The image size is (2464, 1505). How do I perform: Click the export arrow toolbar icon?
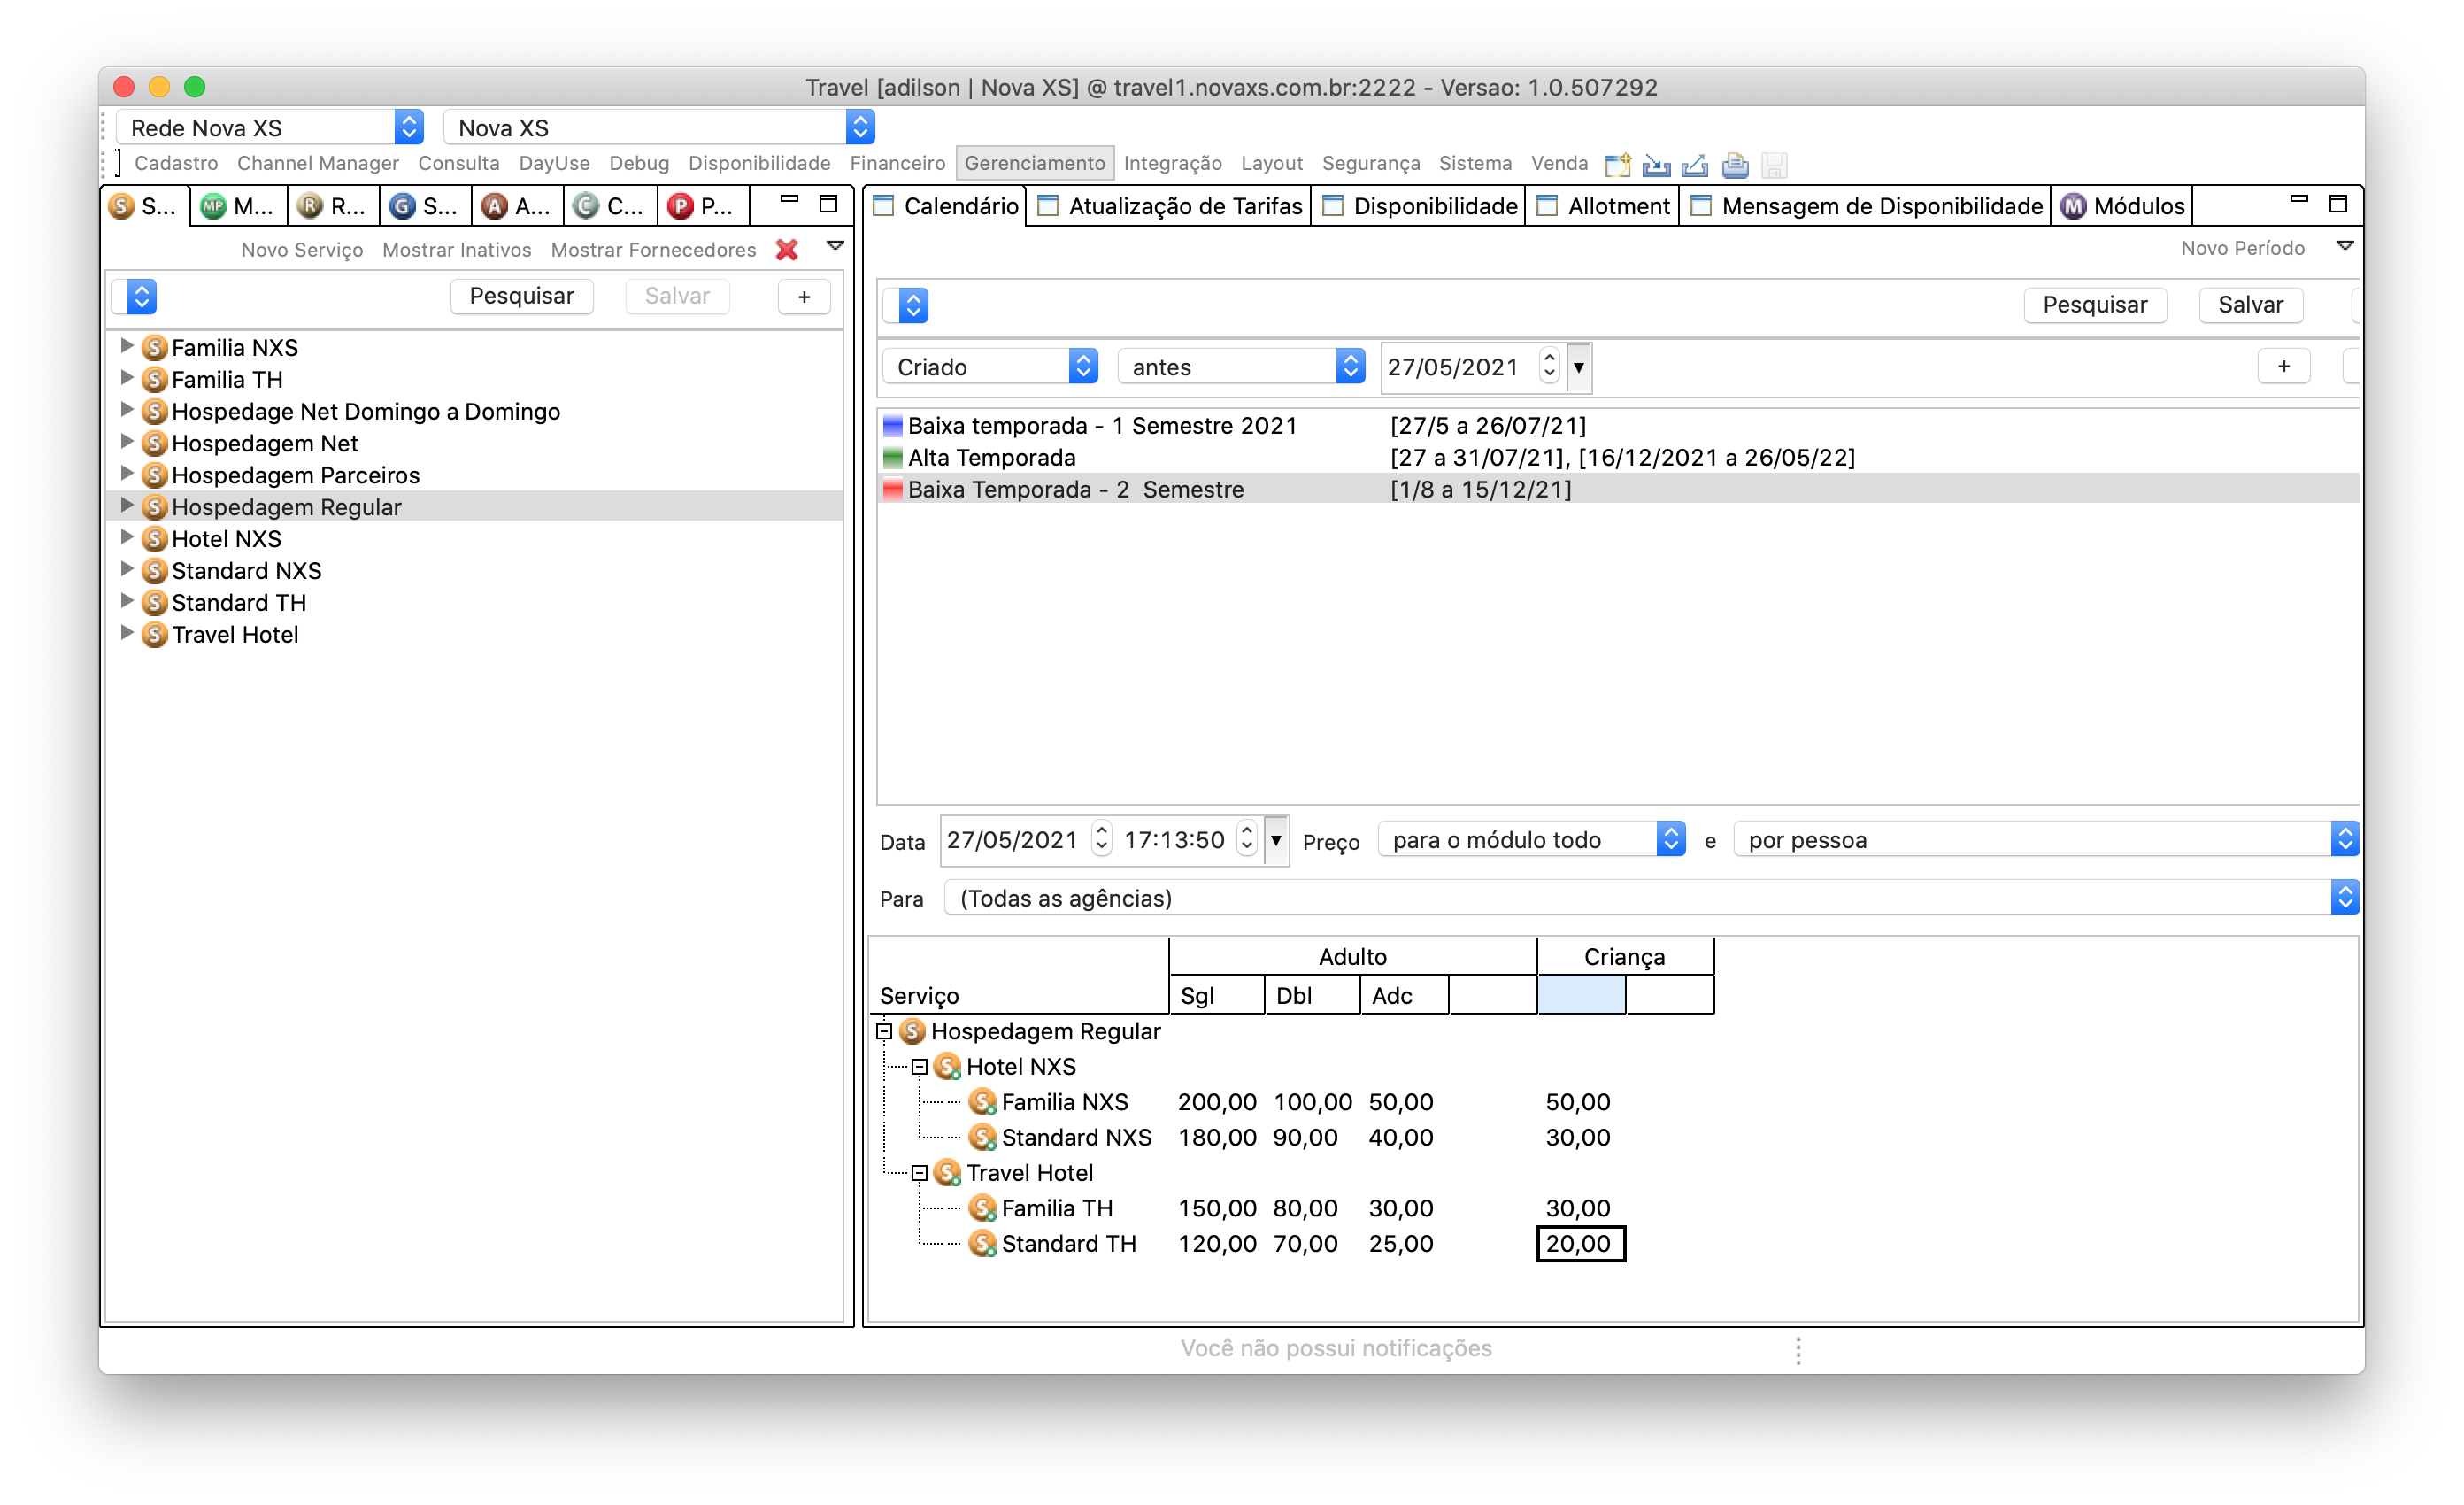coord(1695,165)
